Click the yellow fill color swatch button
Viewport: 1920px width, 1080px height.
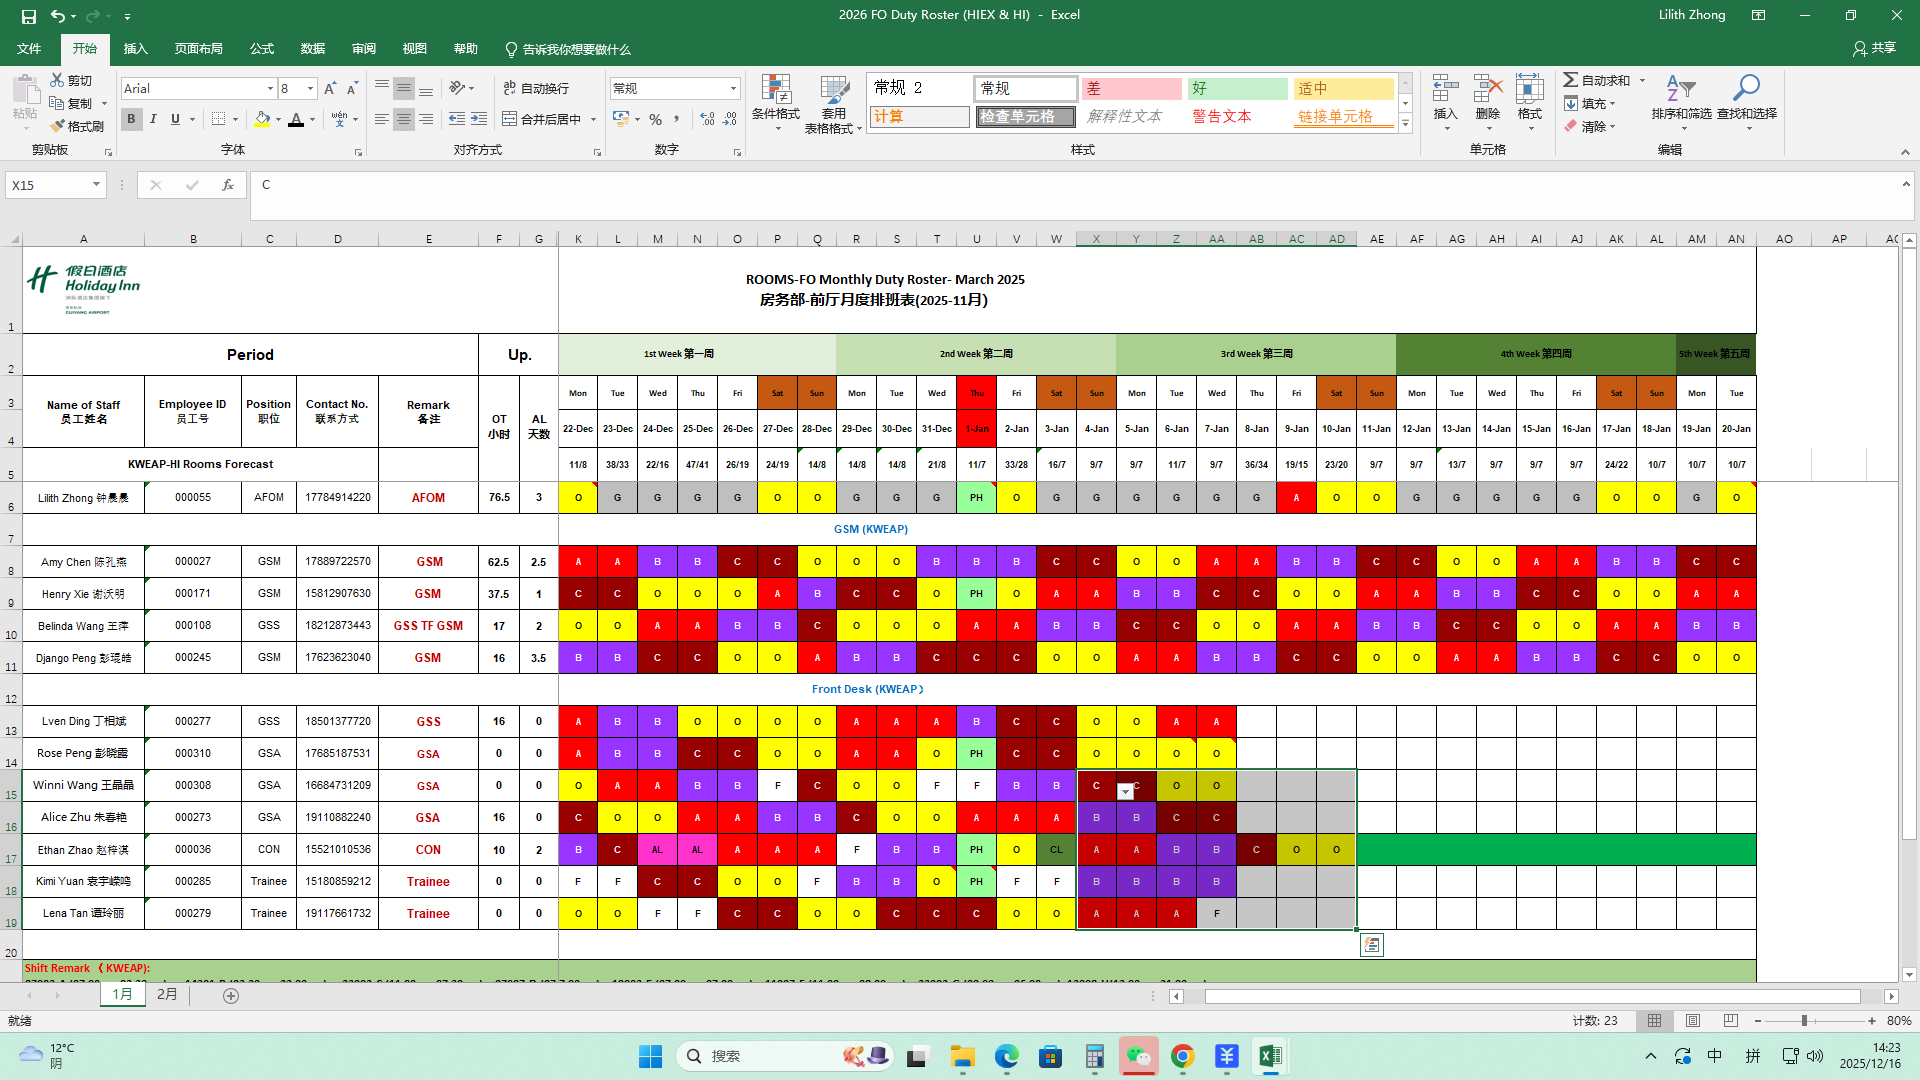coord(262,119)
